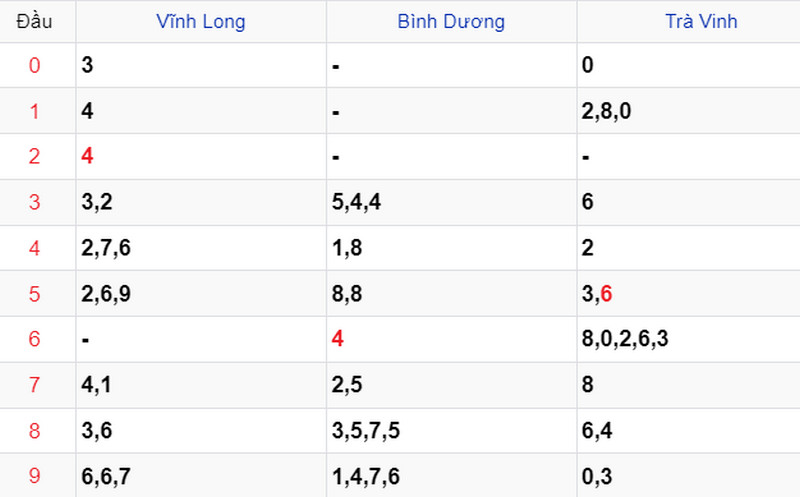
Task: Click the cell containing 3,5,7,5
Action: point(365,431)
